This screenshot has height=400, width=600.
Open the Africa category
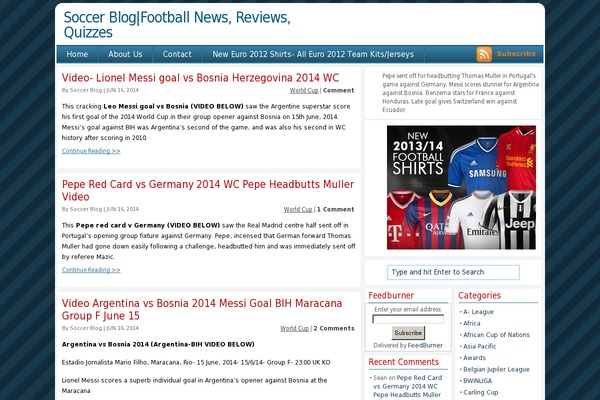pyautogui.click(x=471, y=323)
